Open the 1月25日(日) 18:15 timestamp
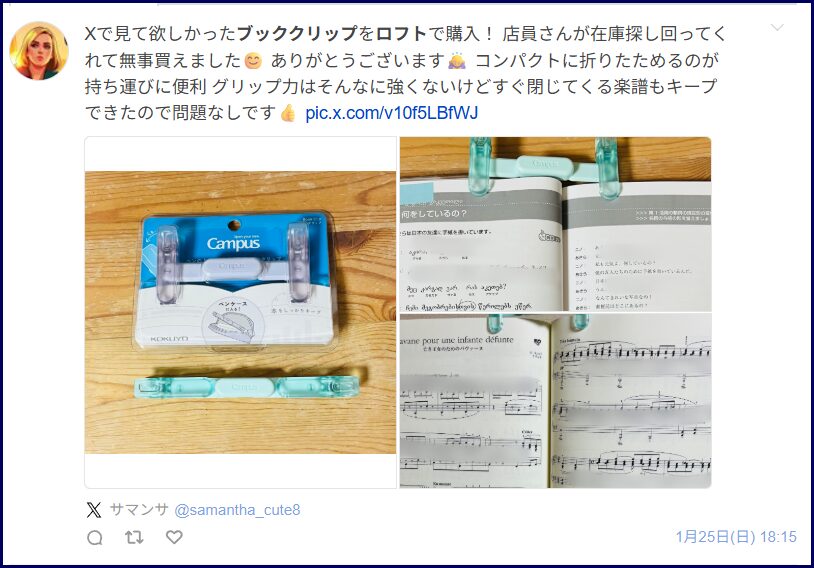 [736, 536]
